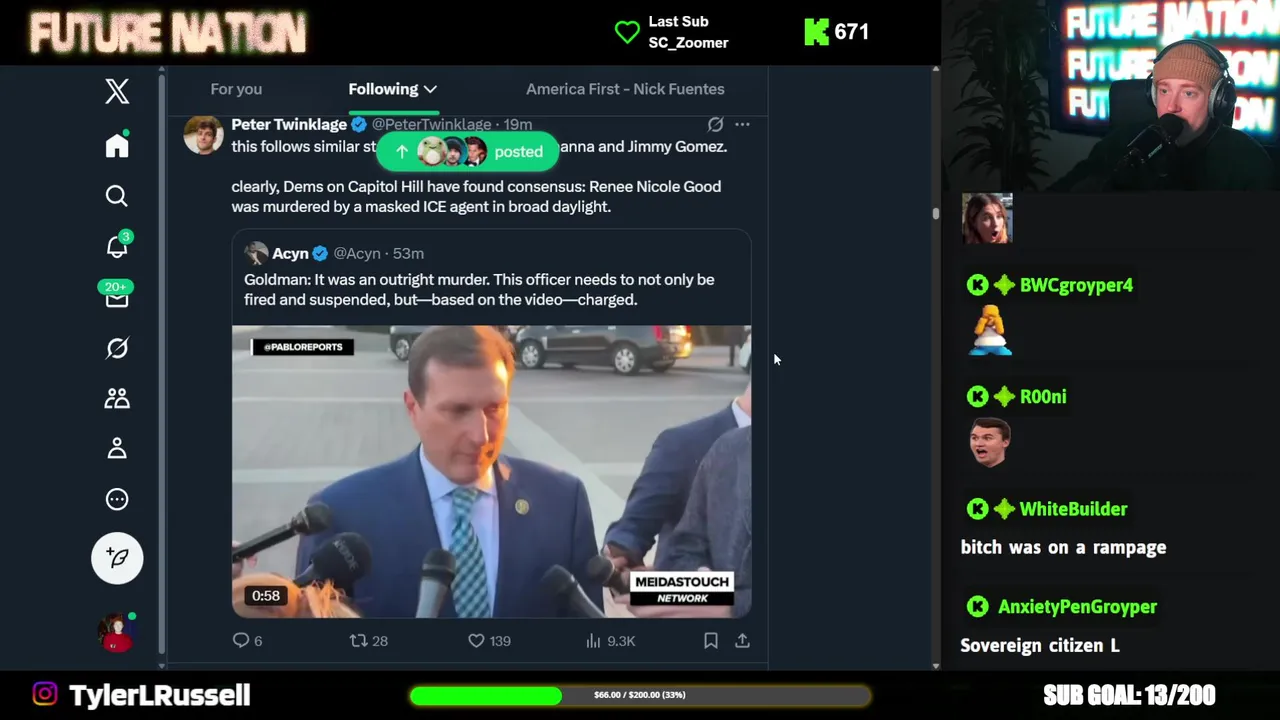Go to the Home feed icon

point(117,146)
